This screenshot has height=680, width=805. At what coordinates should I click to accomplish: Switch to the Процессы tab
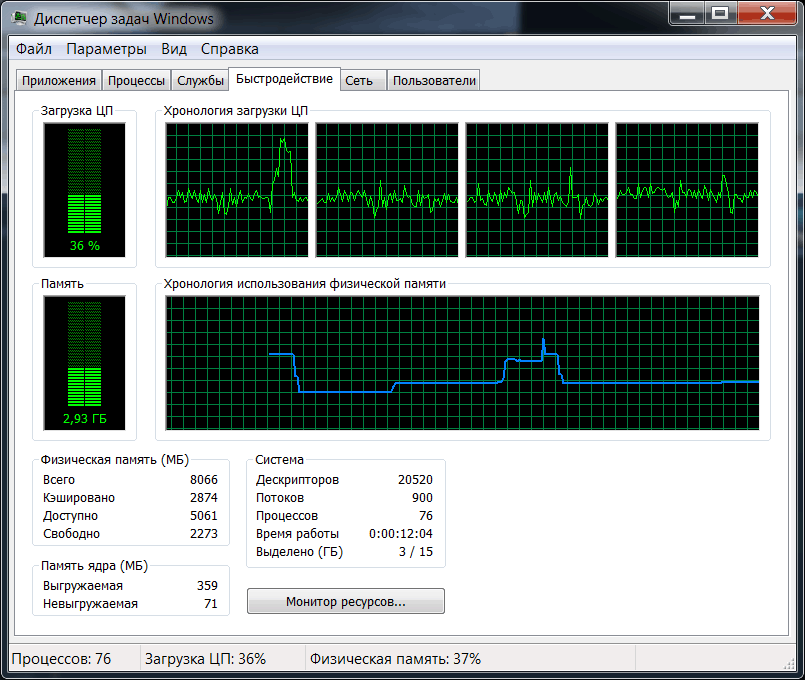(136, 81)
